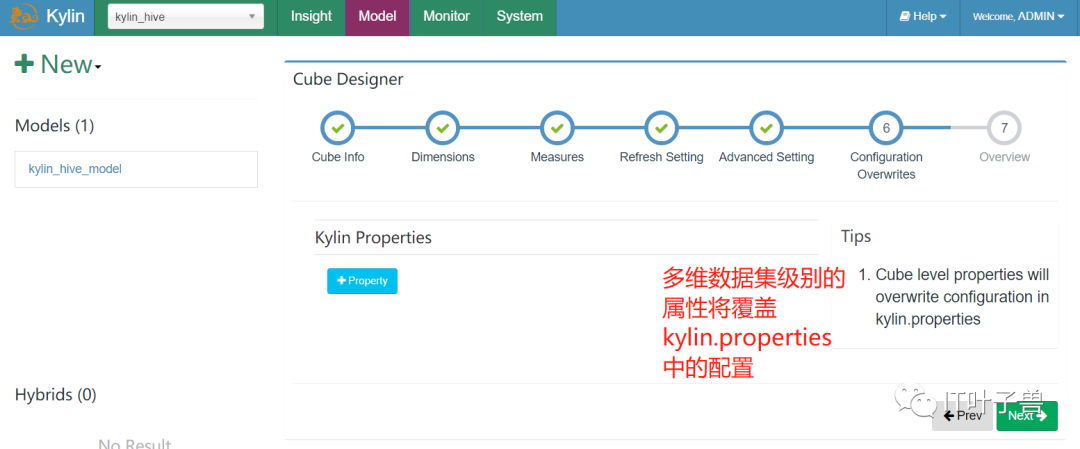Screen dimensions: 1080x449
Task: Click the Configuration Overwrites step label
Action: (x=886, y=166)
